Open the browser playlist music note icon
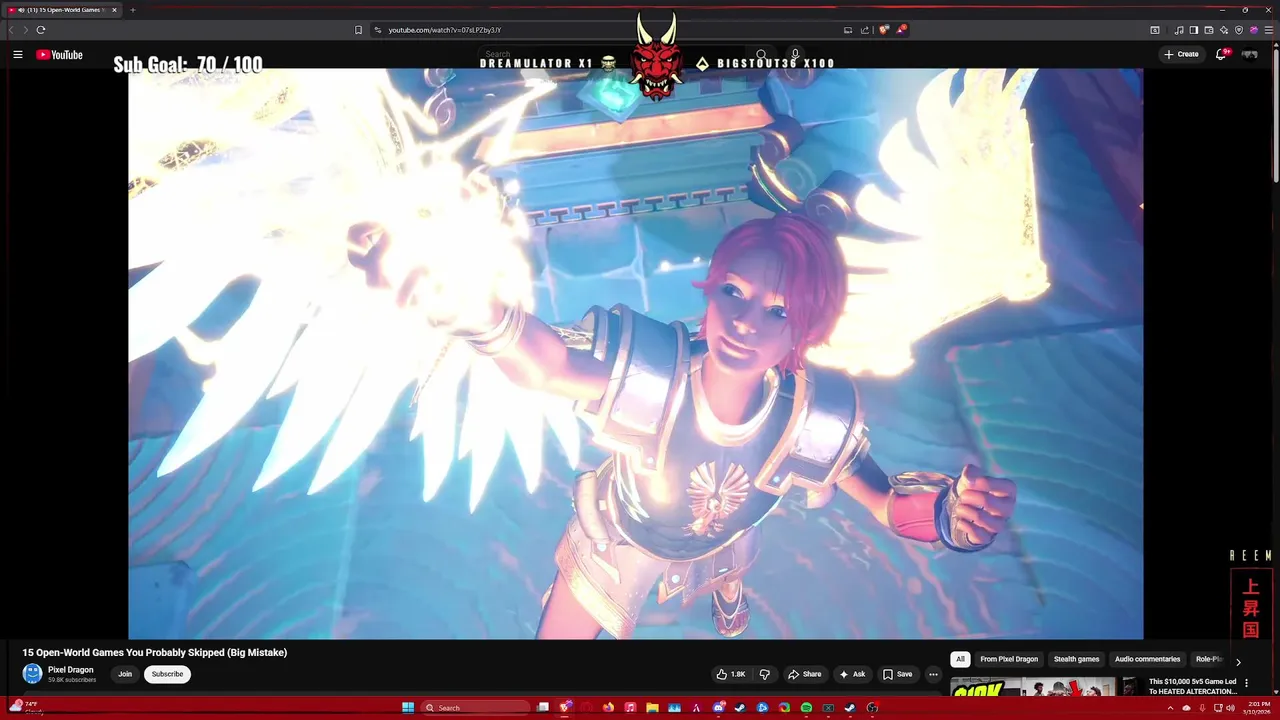Viewport: 1280px width, 720px height. click(x=1179, y=30)
